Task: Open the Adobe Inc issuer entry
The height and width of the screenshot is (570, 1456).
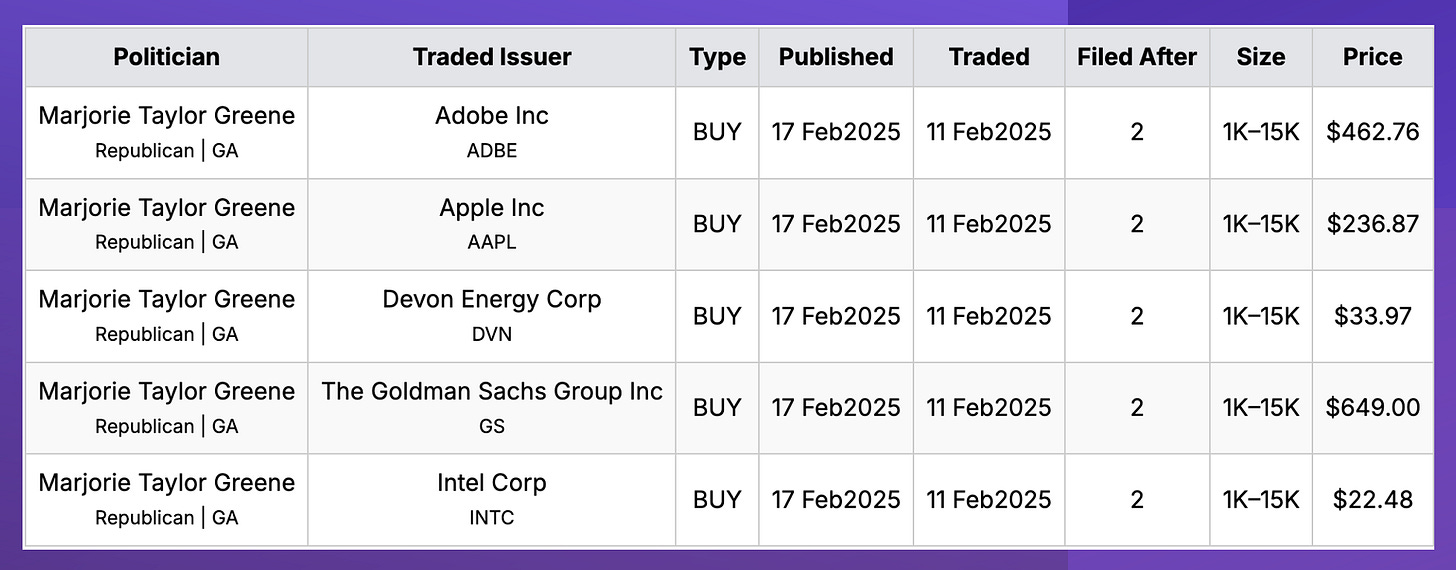Action: point(492,116)
